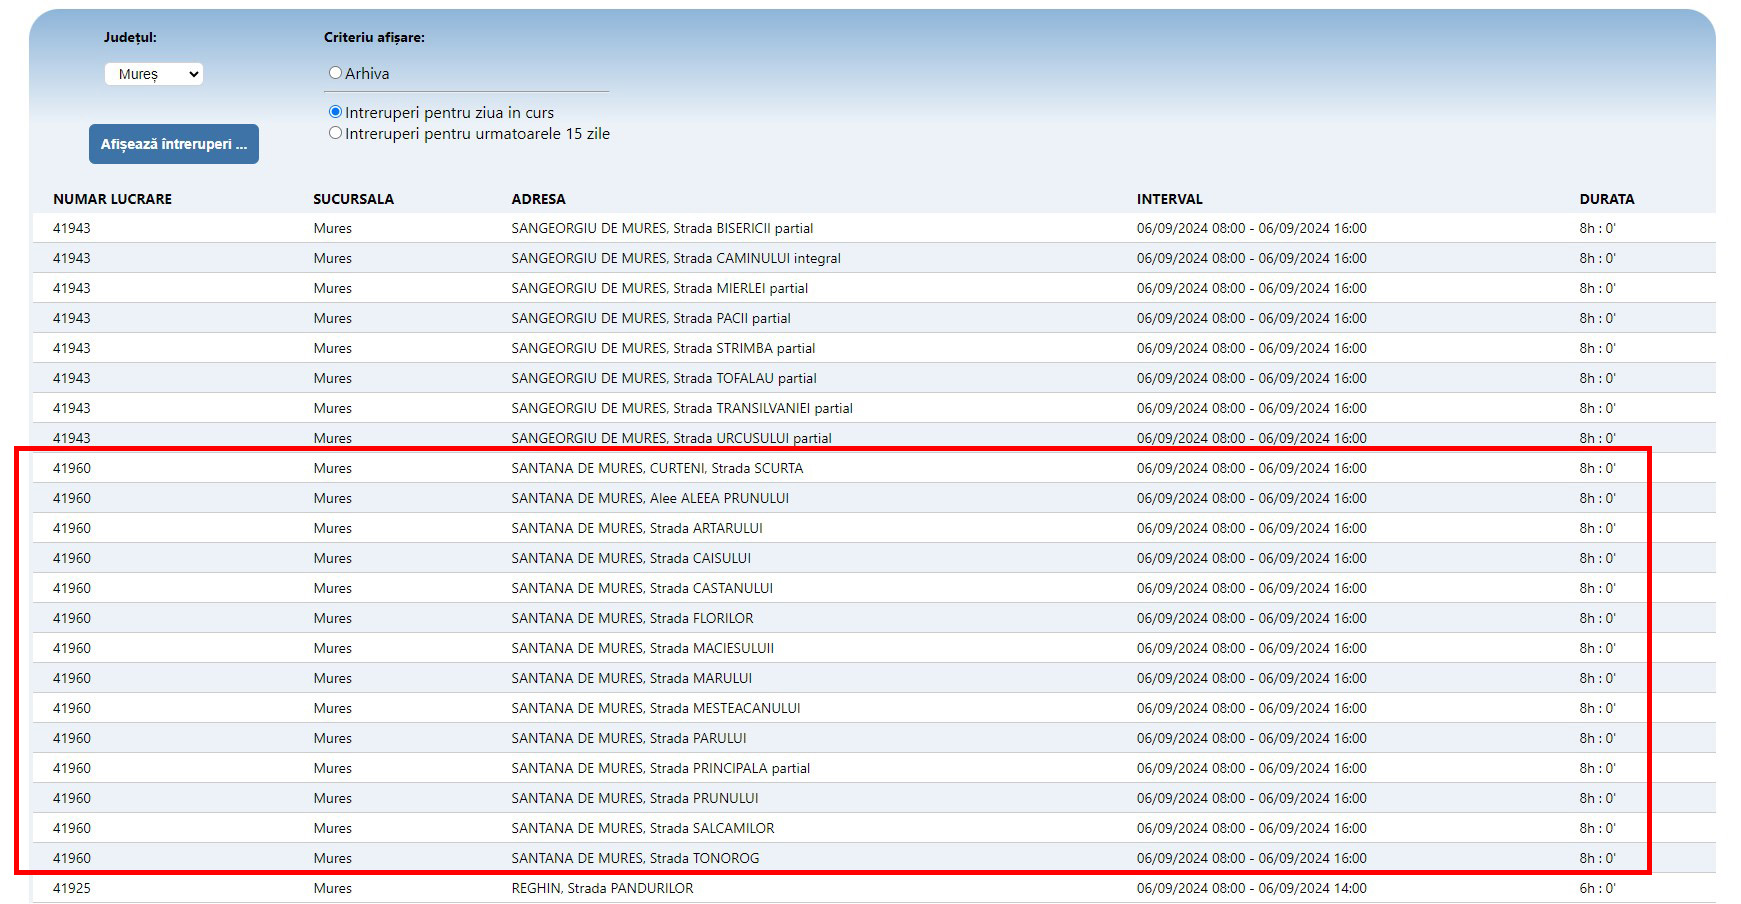Click the SUCURSALA column header
The width and height of the screenshot is (1741, 904).
(x=353, y=199)
